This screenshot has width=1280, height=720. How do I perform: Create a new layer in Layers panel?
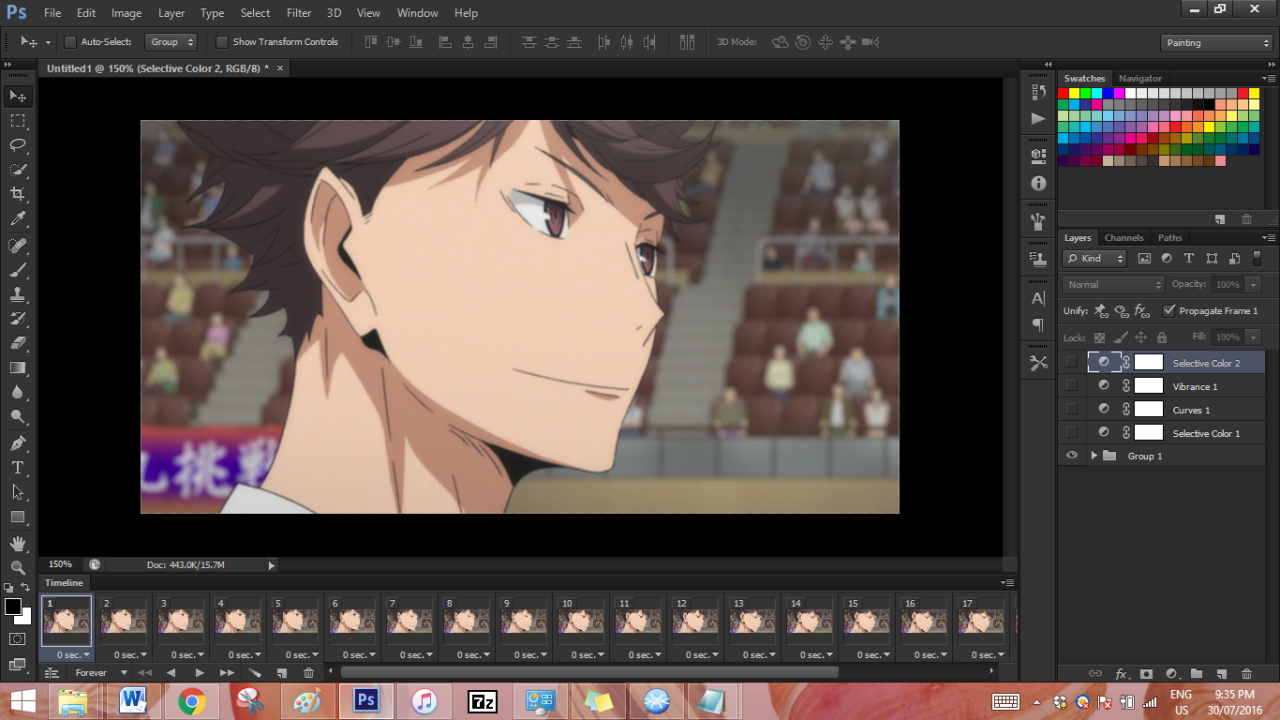1220,674
